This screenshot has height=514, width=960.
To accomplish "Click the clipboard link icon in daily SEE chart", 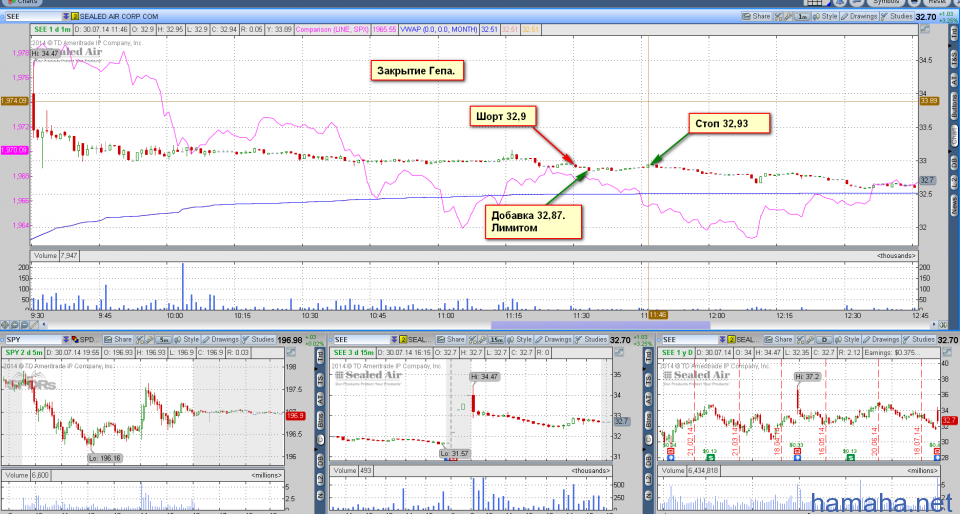I will tap(732, 340).
